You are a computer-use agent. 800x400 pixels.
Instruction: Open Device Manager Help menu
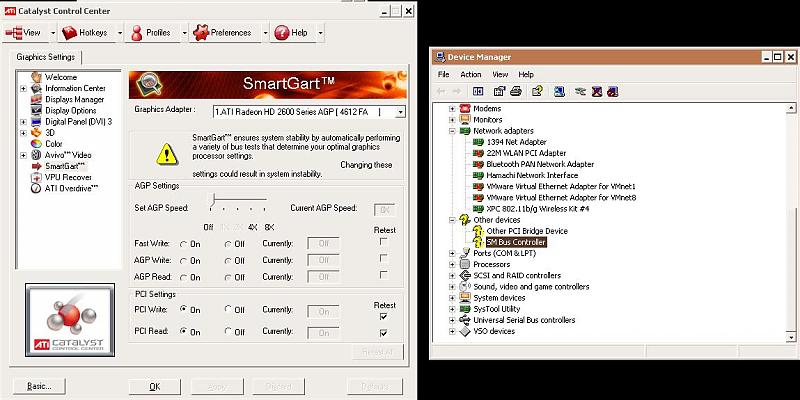[526, 74]
